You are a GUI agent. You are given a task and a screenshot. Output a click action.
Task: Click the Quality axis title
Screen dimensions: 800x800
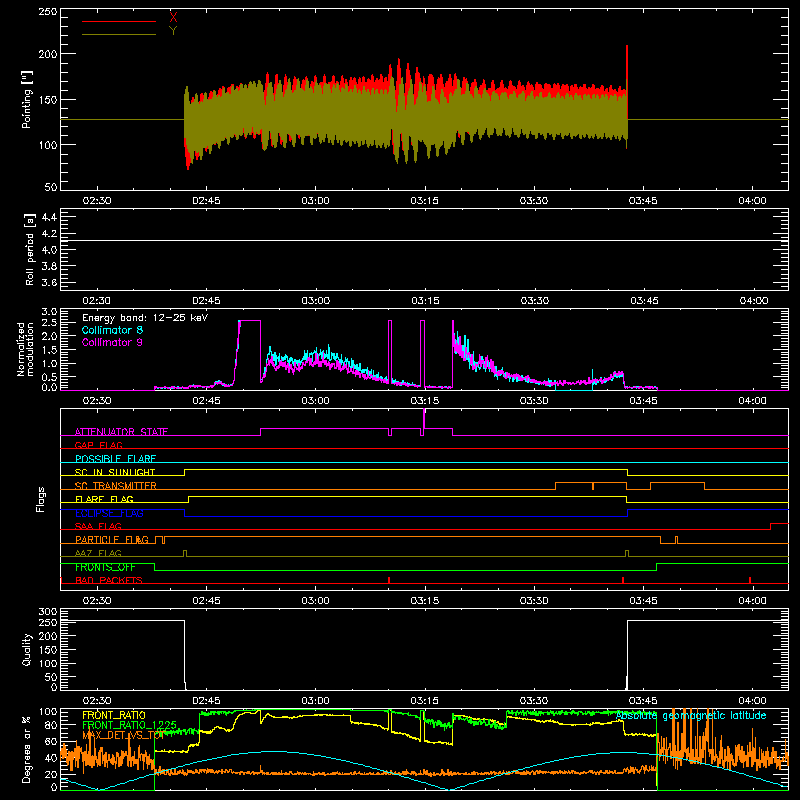[27, 649]
